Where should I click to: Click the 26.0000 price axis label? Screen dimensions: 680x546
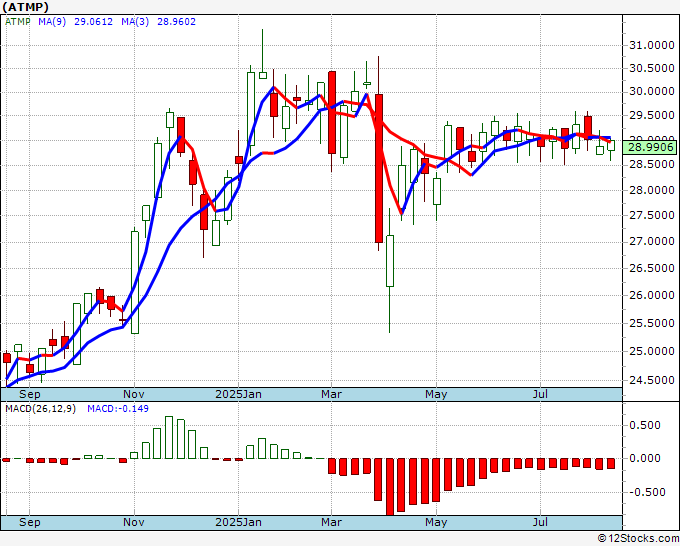point(651,295)
